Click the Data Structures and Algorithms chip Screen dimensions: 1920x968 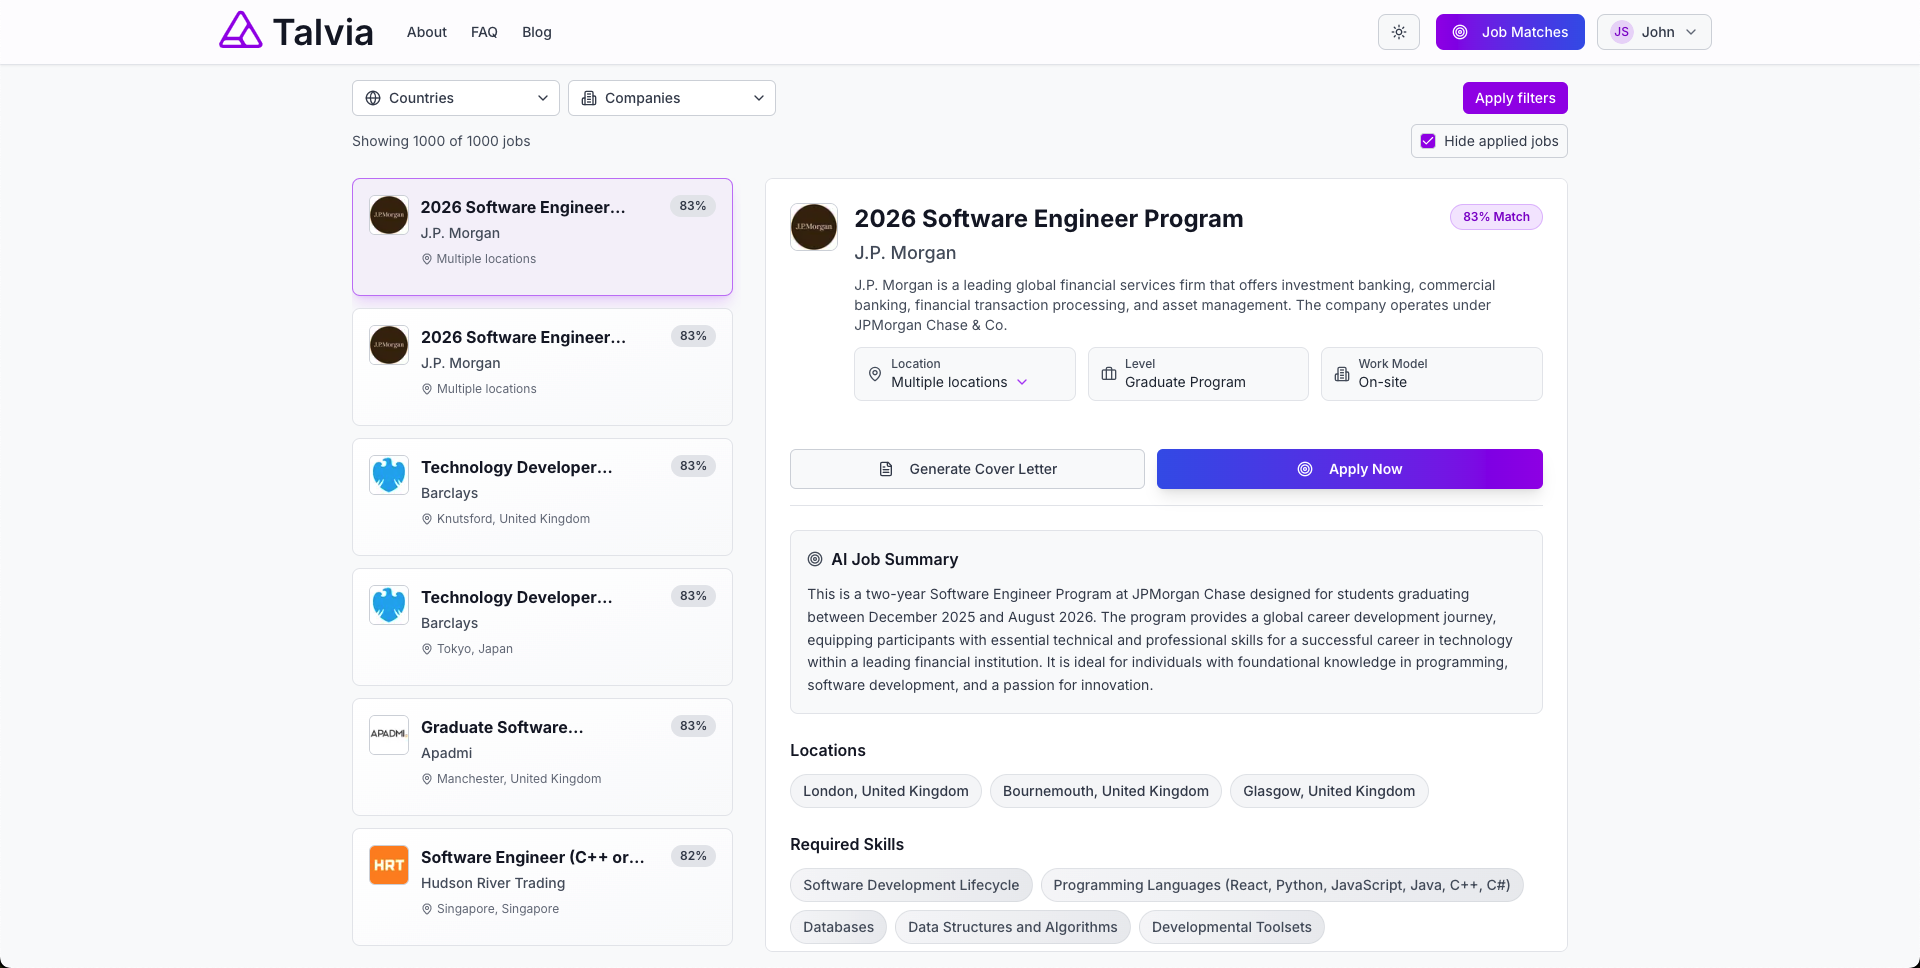[x=1013, y=927]
